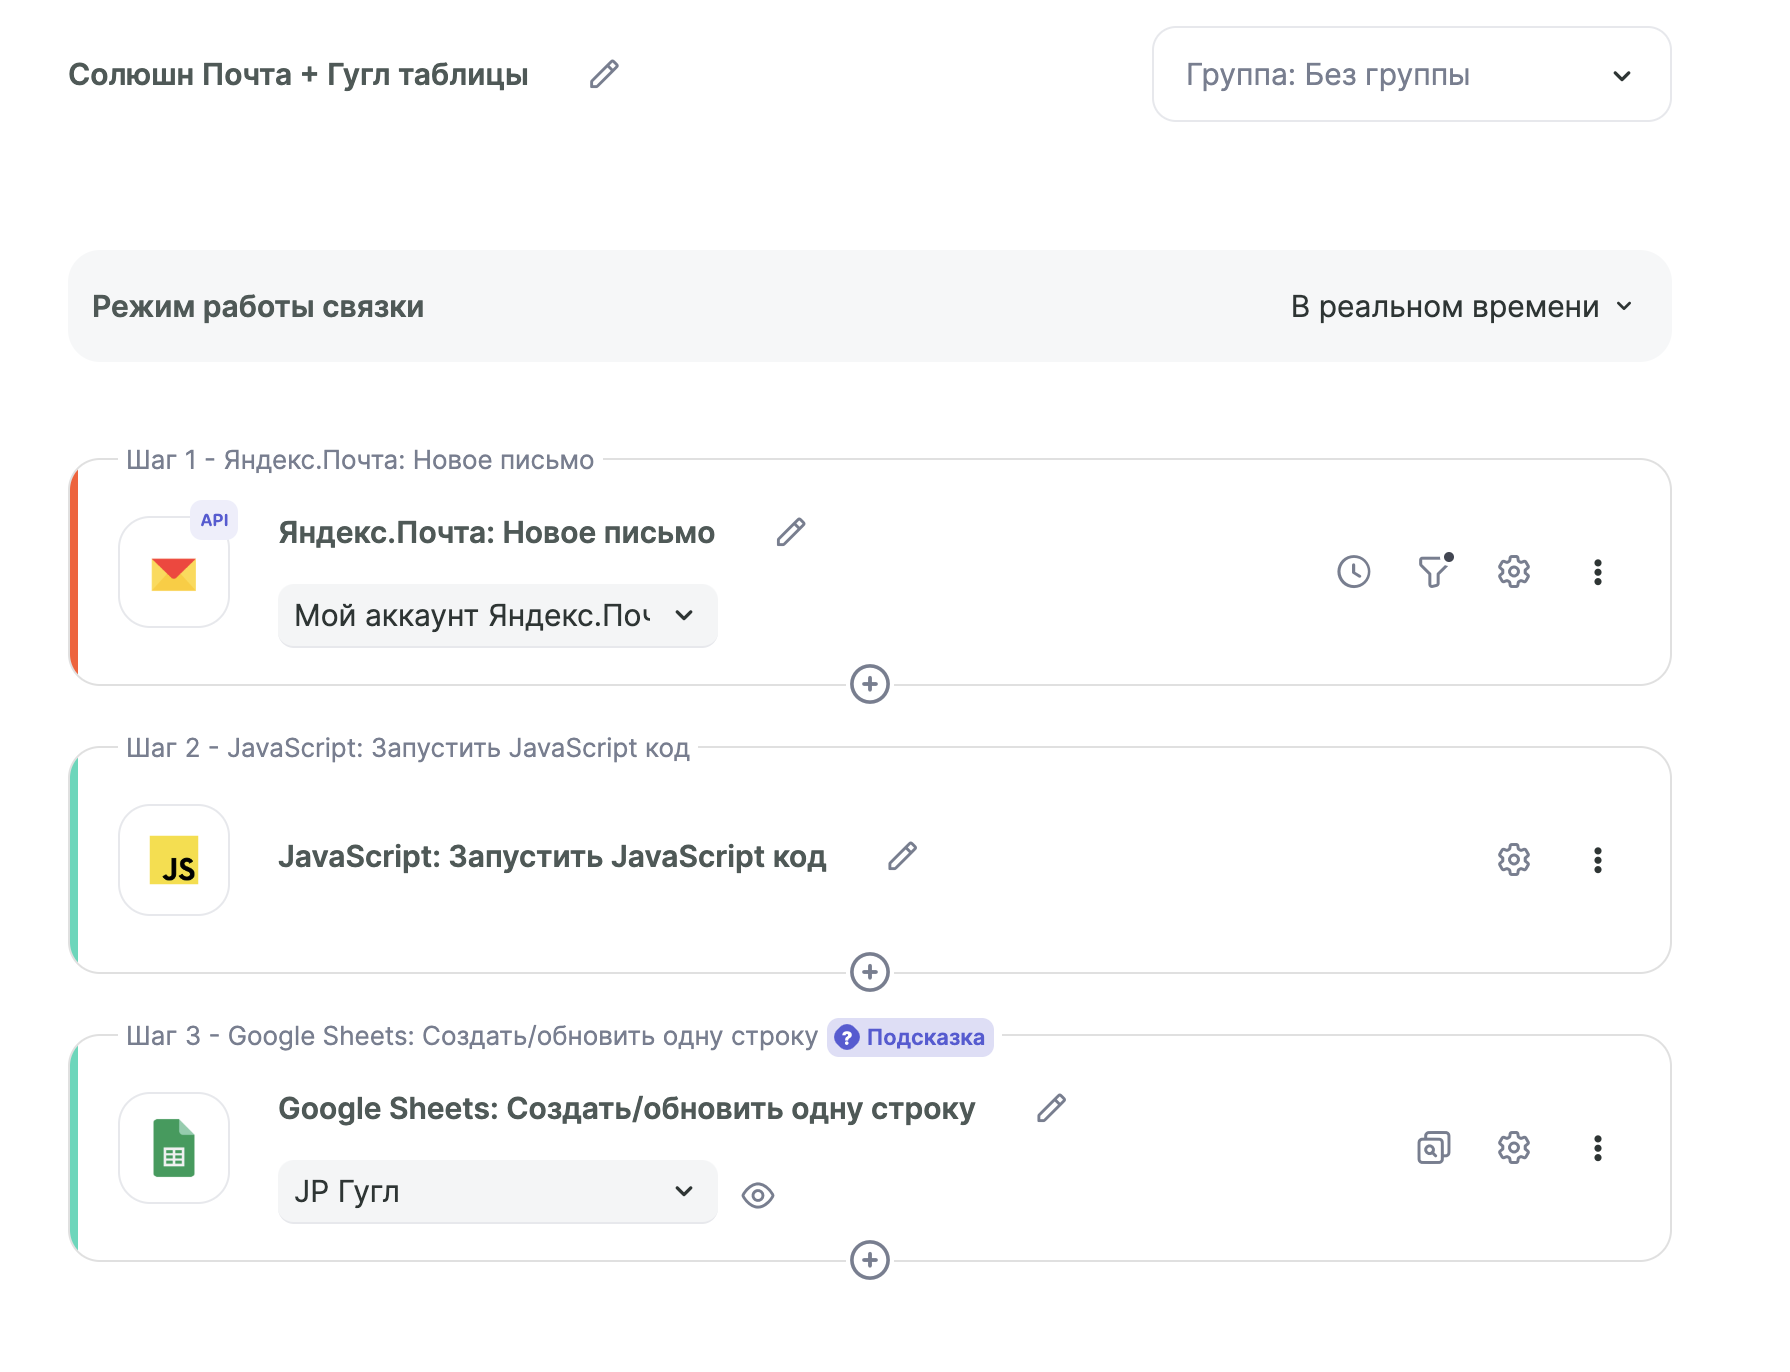Change mode from В реальном времени
This screenshot has height=1372, width=1790.
(1461, 306)
